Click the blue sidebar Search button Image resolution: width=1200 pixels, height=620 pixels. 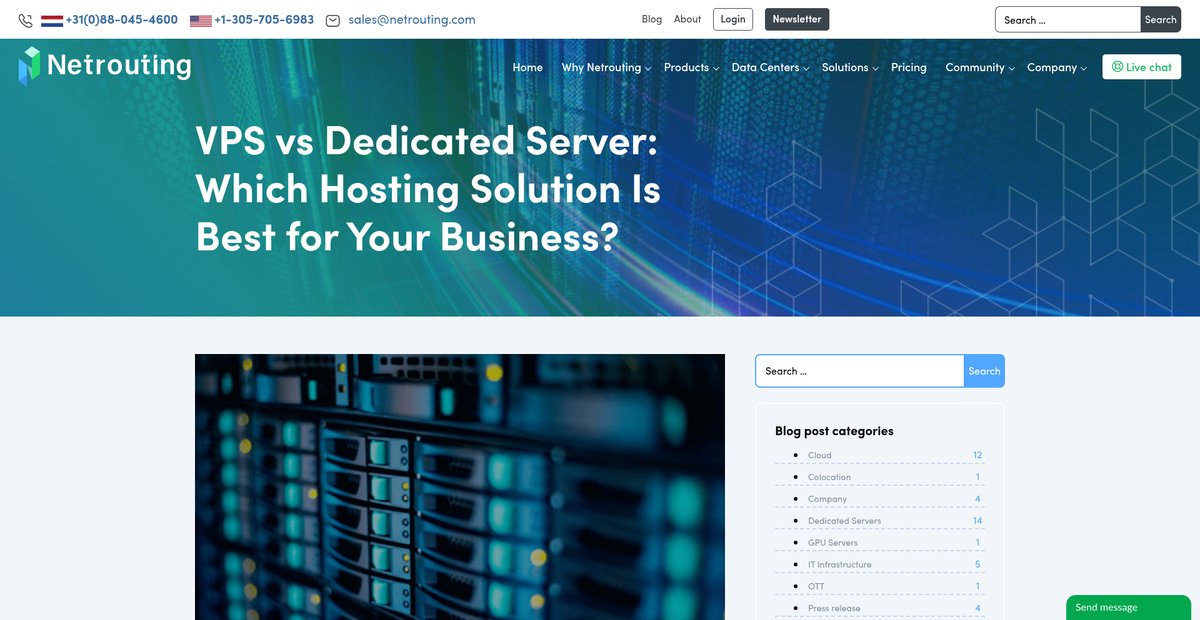pyautogui.click(x=984, y=371)
